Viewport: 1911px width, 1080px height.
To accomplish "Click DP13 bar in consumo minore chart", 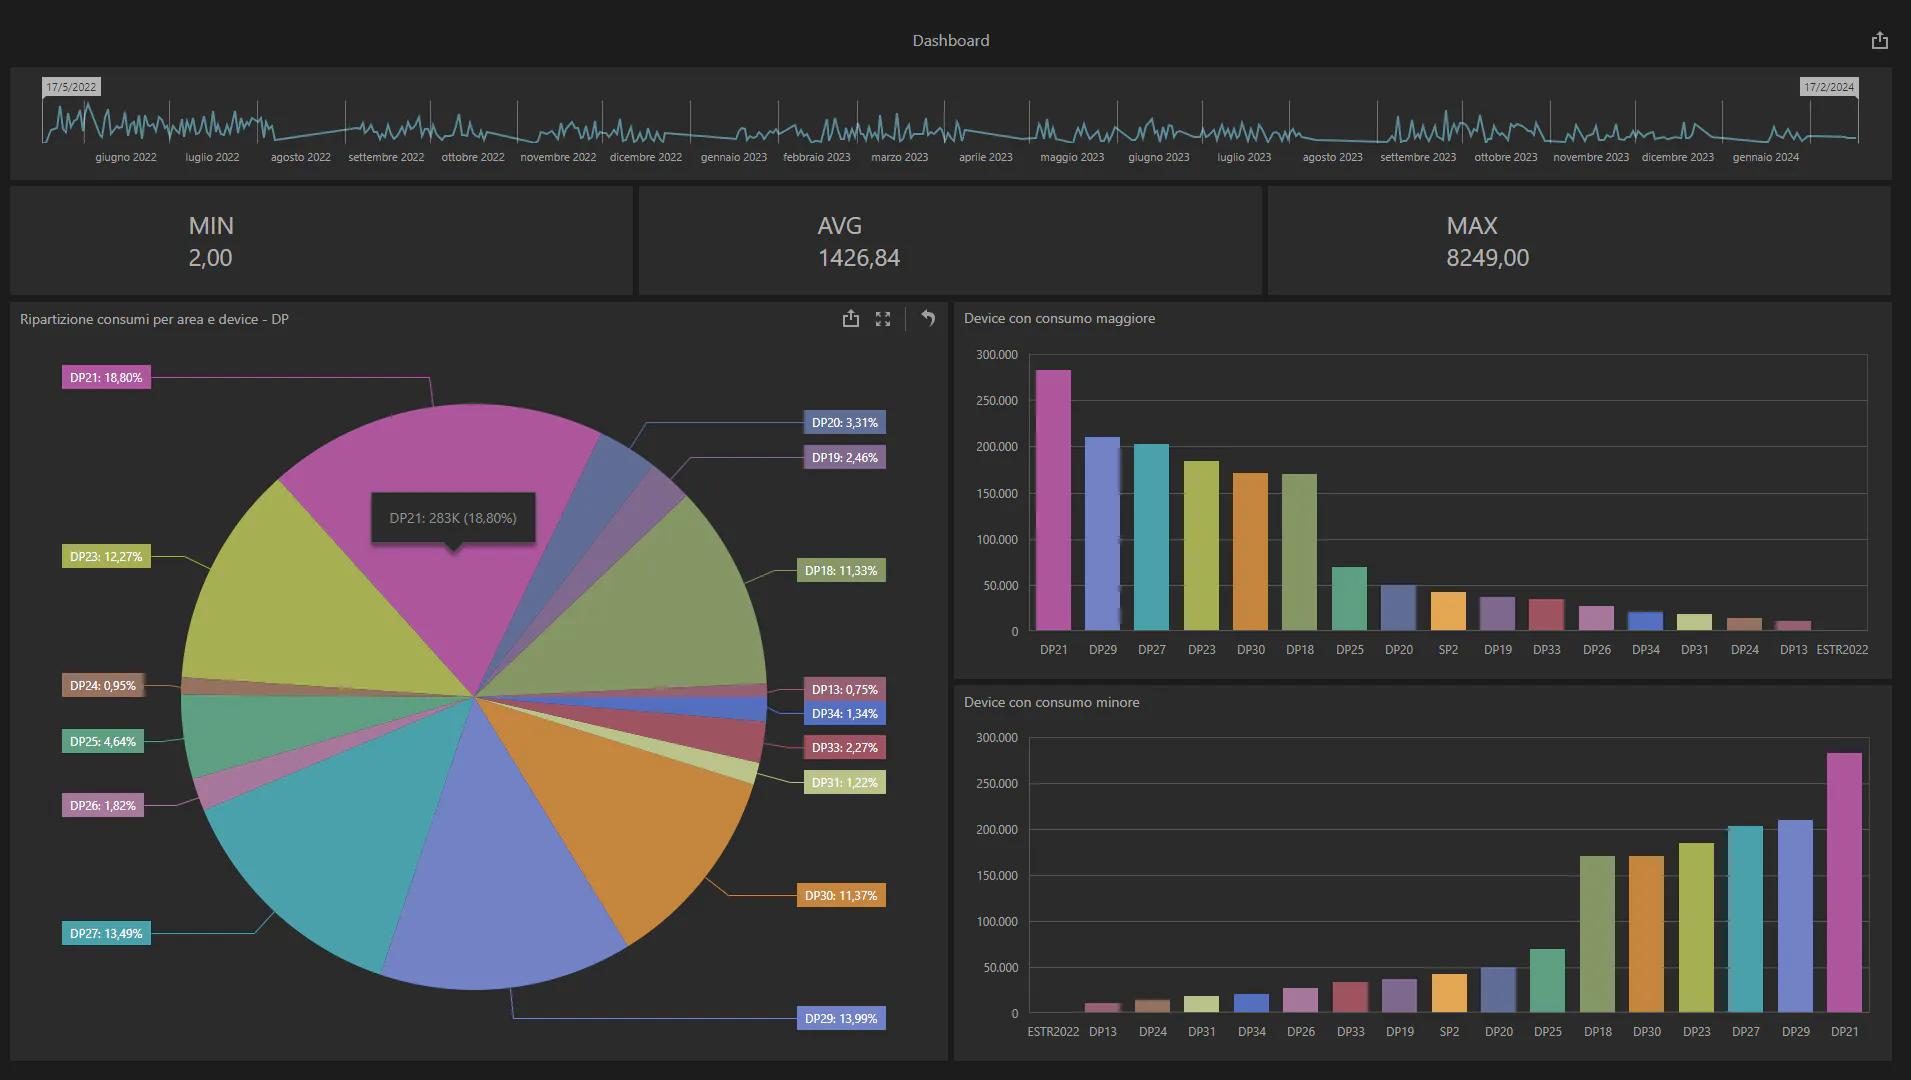I will tap(1102, 1008).
